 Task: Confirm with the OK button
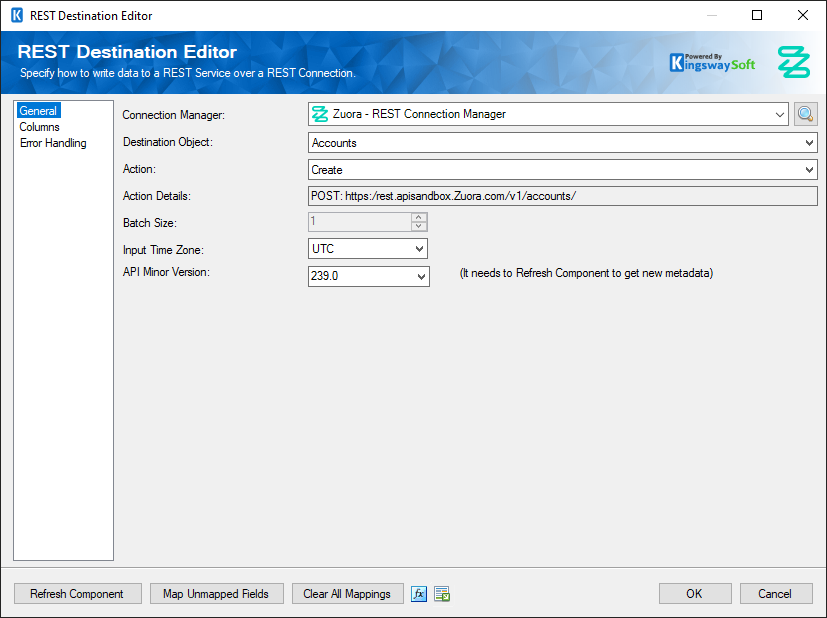coord(695,594)
